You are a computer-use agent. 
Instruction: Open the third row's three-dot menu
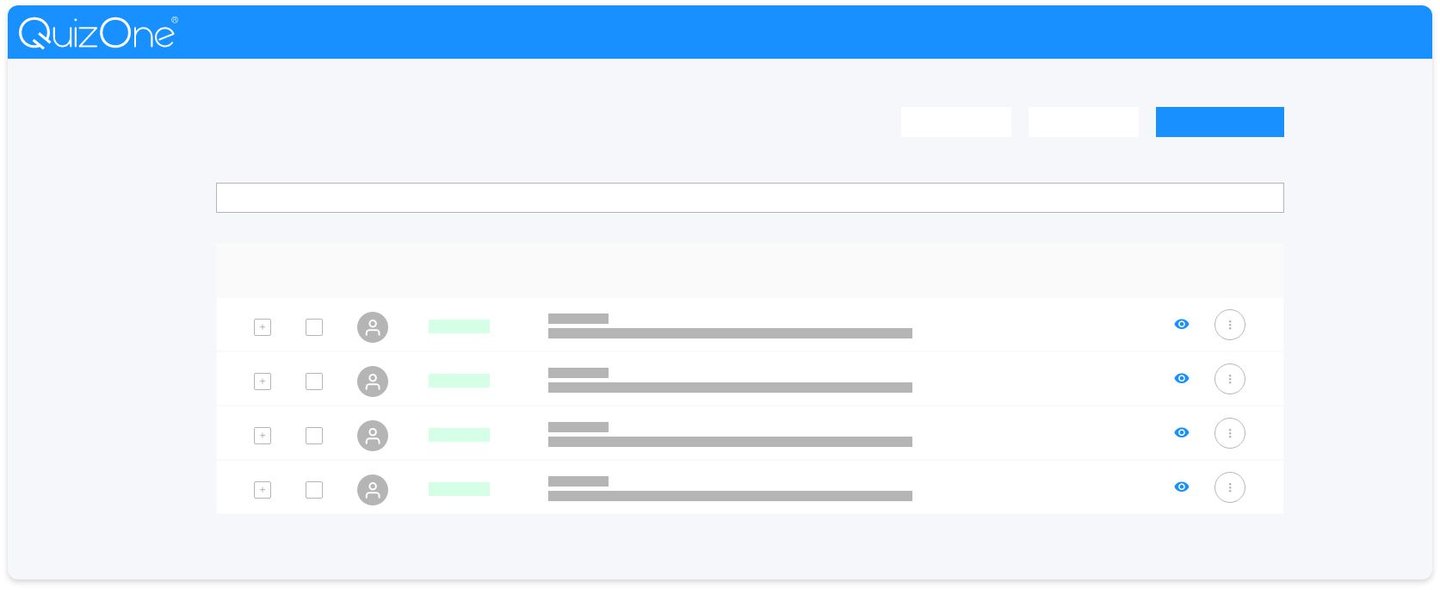(1230, 433)
